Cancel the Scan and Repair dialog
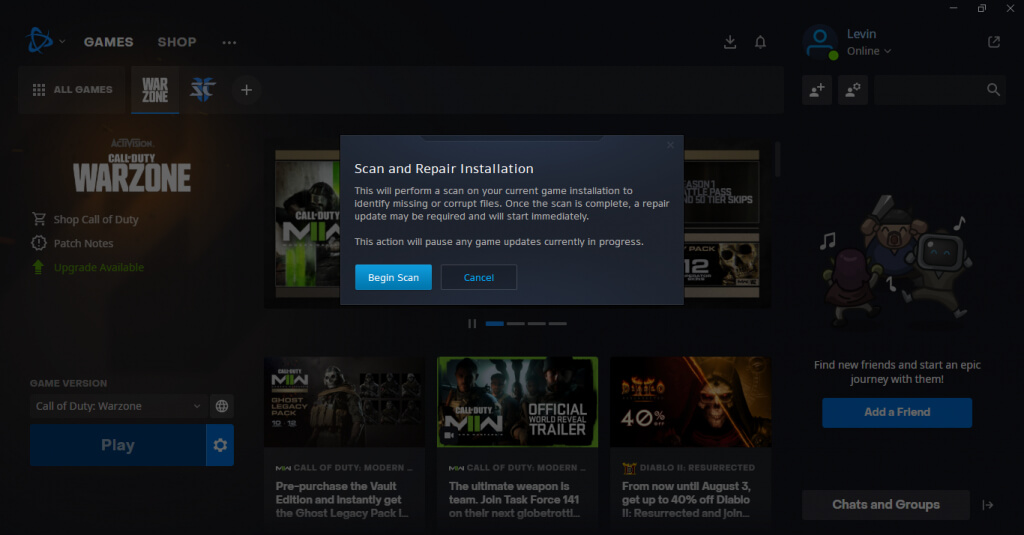1024x535 pixels. (x=479, y=277)
